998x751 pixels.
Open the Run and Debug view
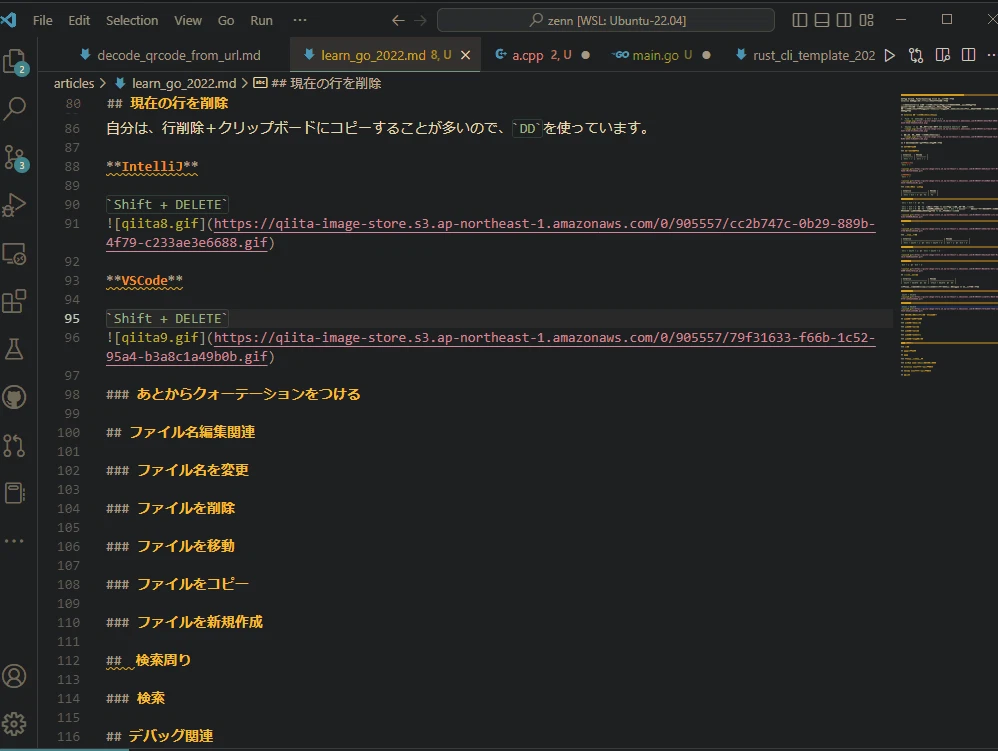pyautogui.click(x=15, y=206)
